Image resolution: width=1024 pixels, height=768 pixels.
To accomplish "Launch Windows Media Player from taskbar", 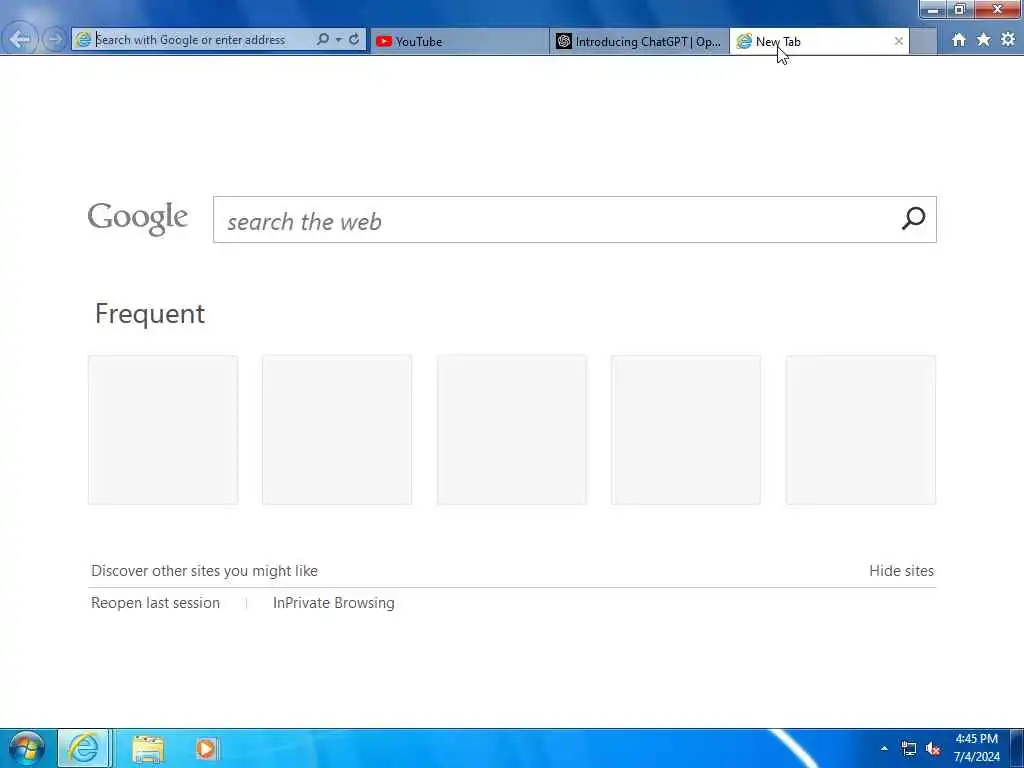I will click(207, 748).
